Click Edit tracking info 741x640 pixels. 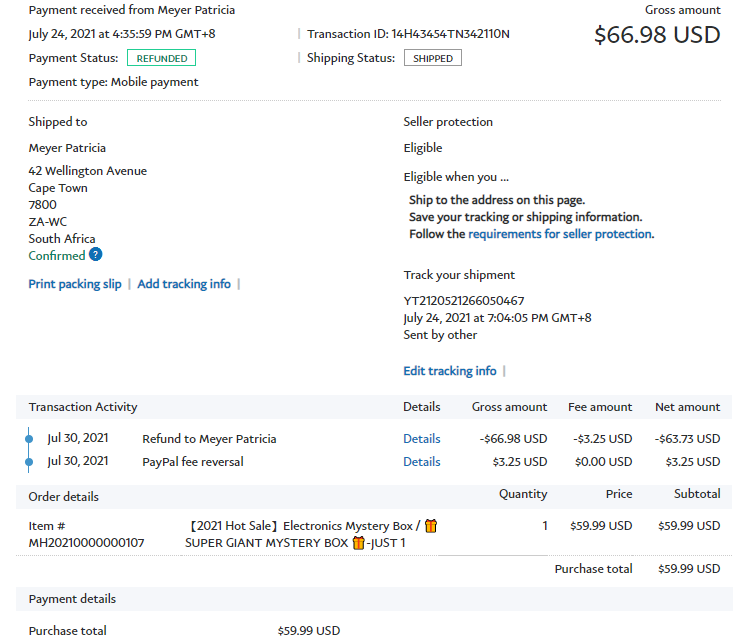[450, 371]
